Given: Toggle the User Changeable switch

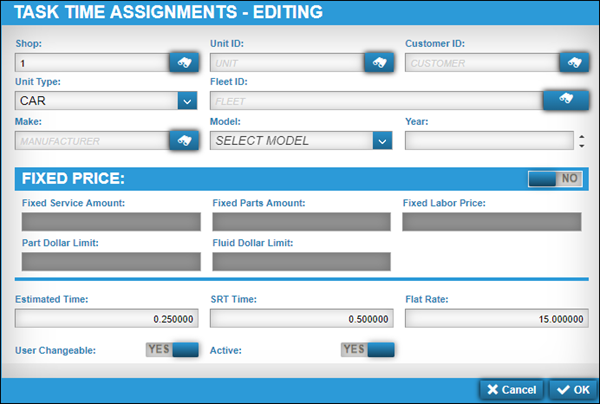Looking at the screenshot, I should point(172,350).
